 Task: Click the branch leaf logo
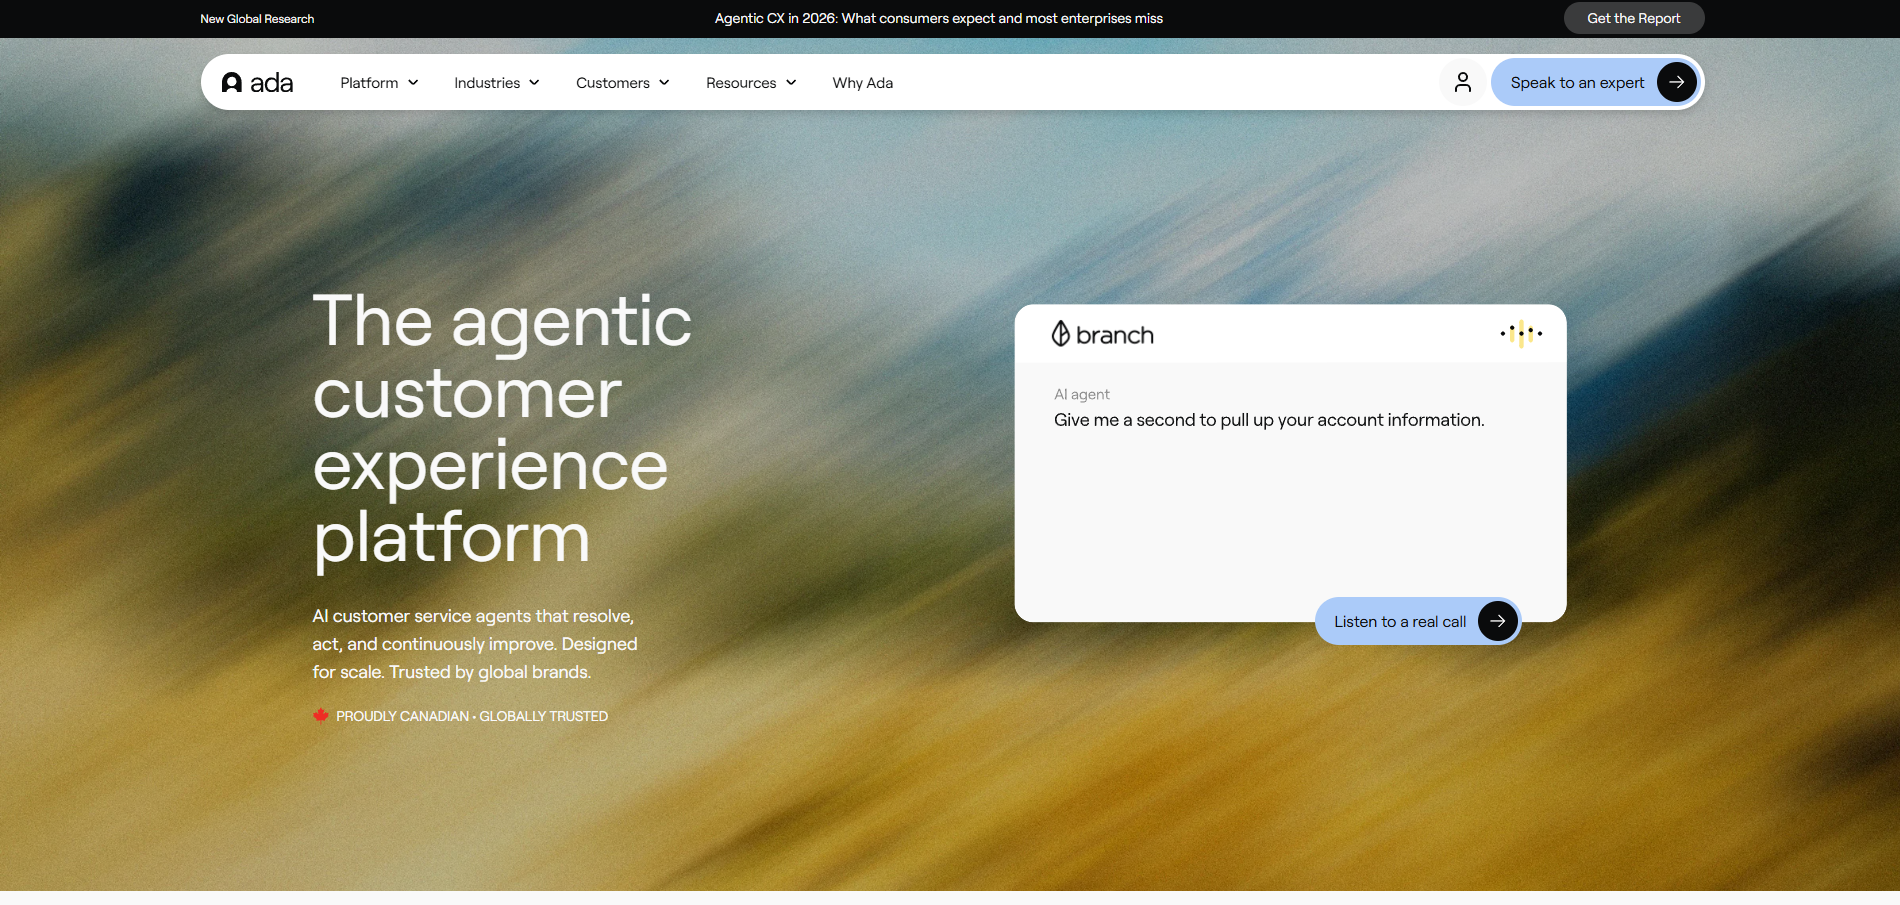tap(1061, 334)
